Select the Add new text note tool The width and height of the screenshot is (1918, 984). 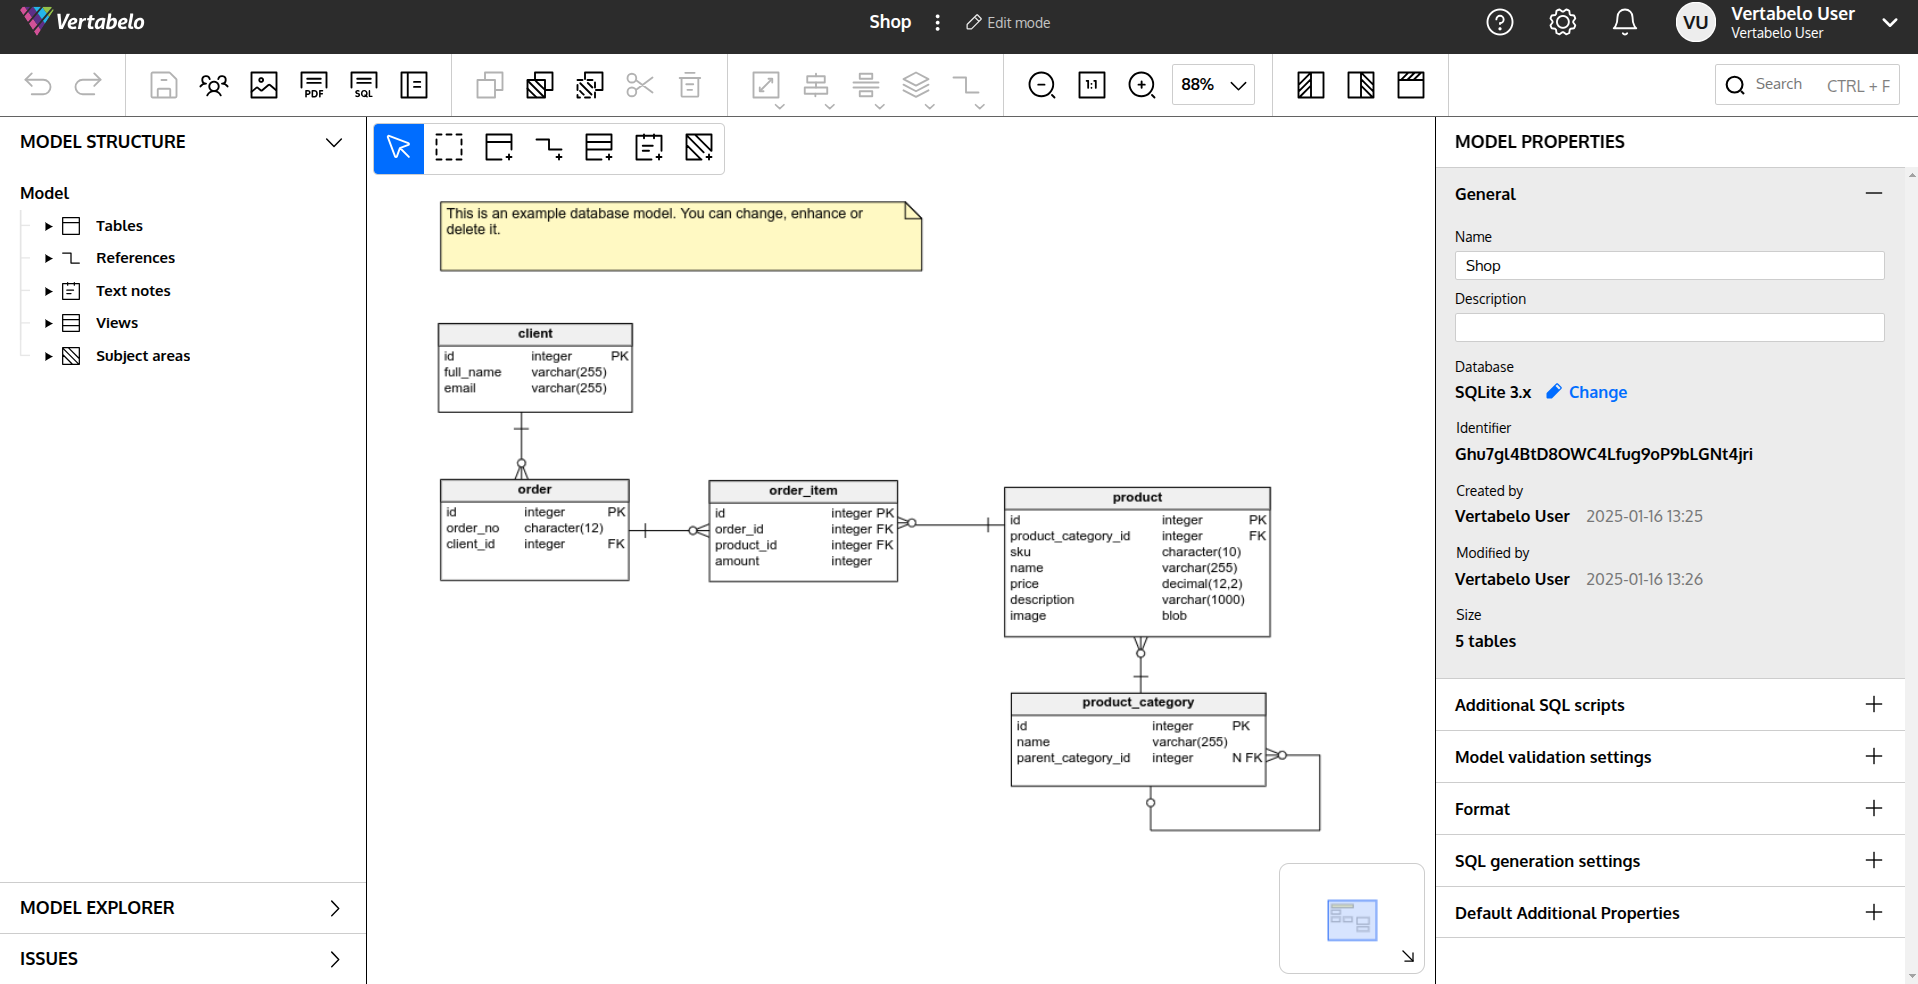(x=649, y=148)
